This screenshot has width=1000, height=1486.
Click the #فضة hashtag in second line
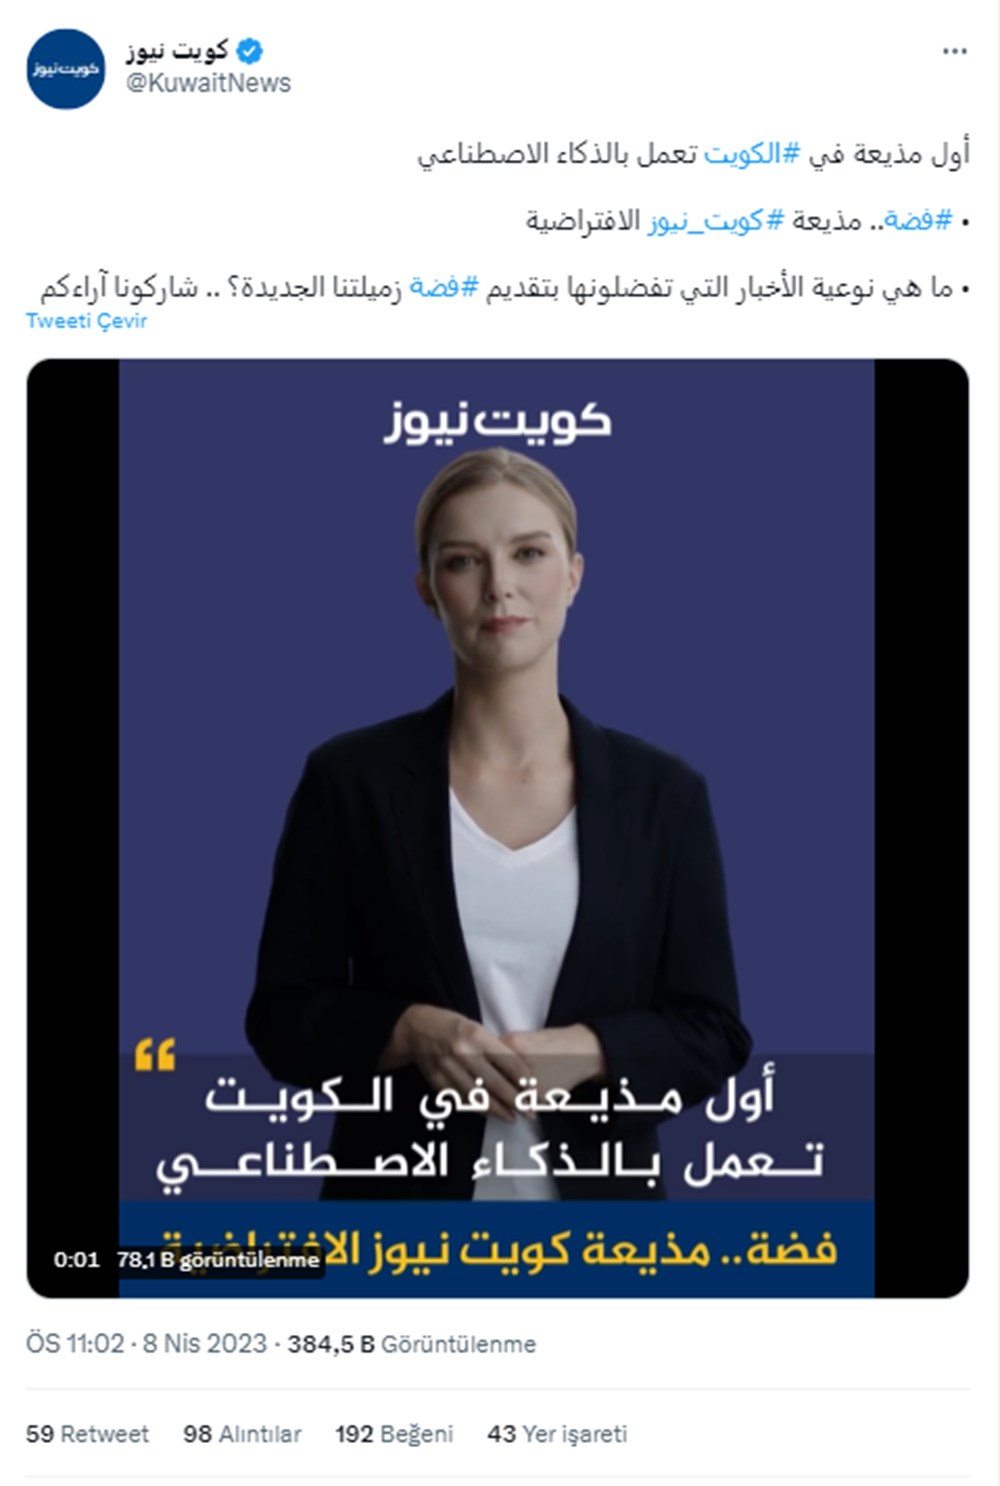(x=917, y=221)
